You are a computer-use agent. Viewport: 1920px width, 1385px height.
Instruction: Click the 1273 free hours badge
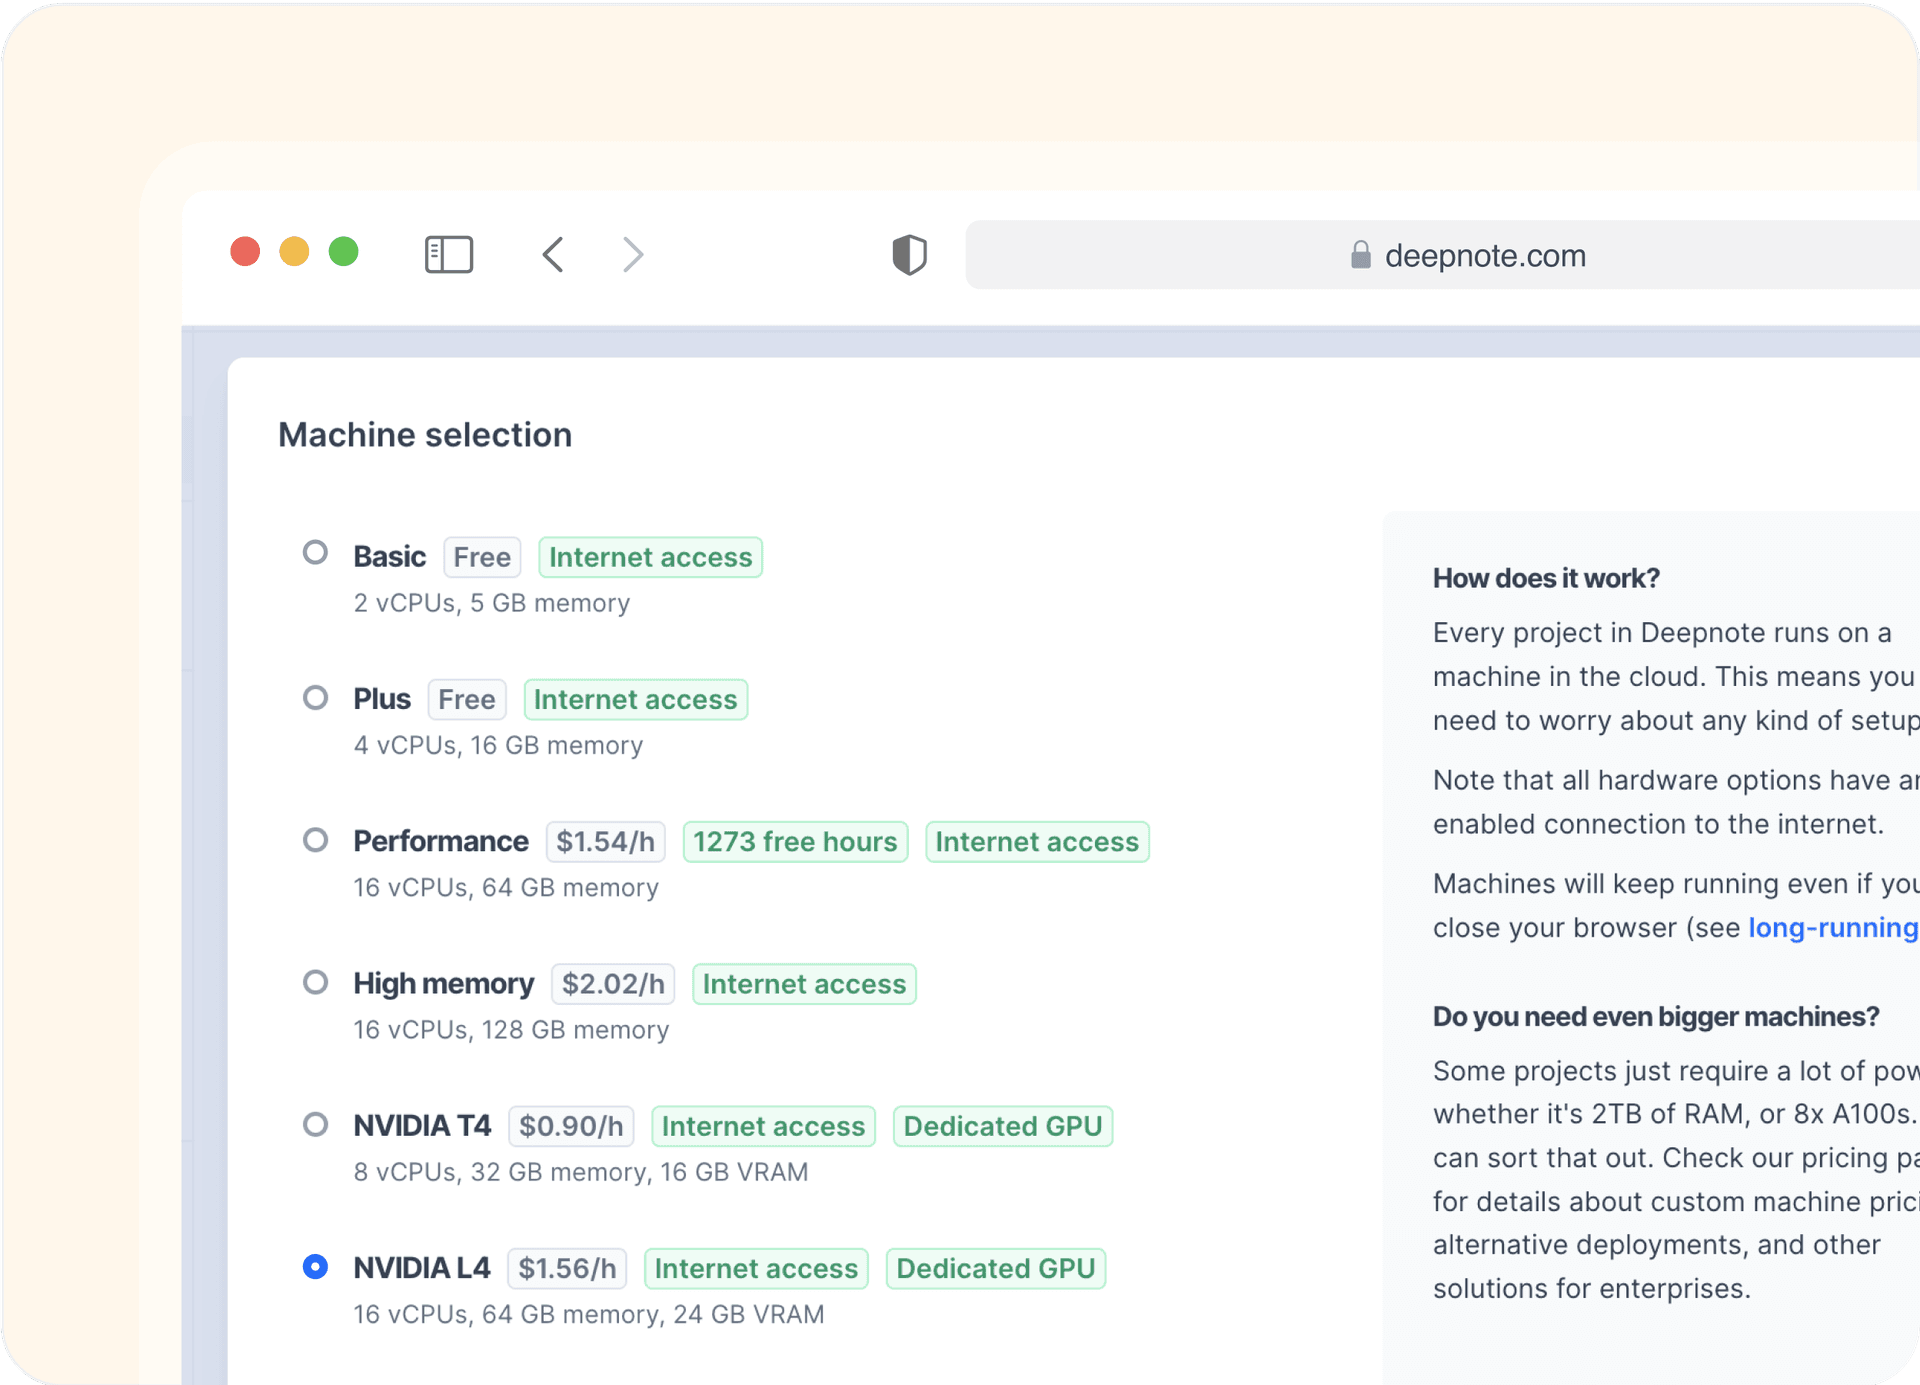point(795,841)
